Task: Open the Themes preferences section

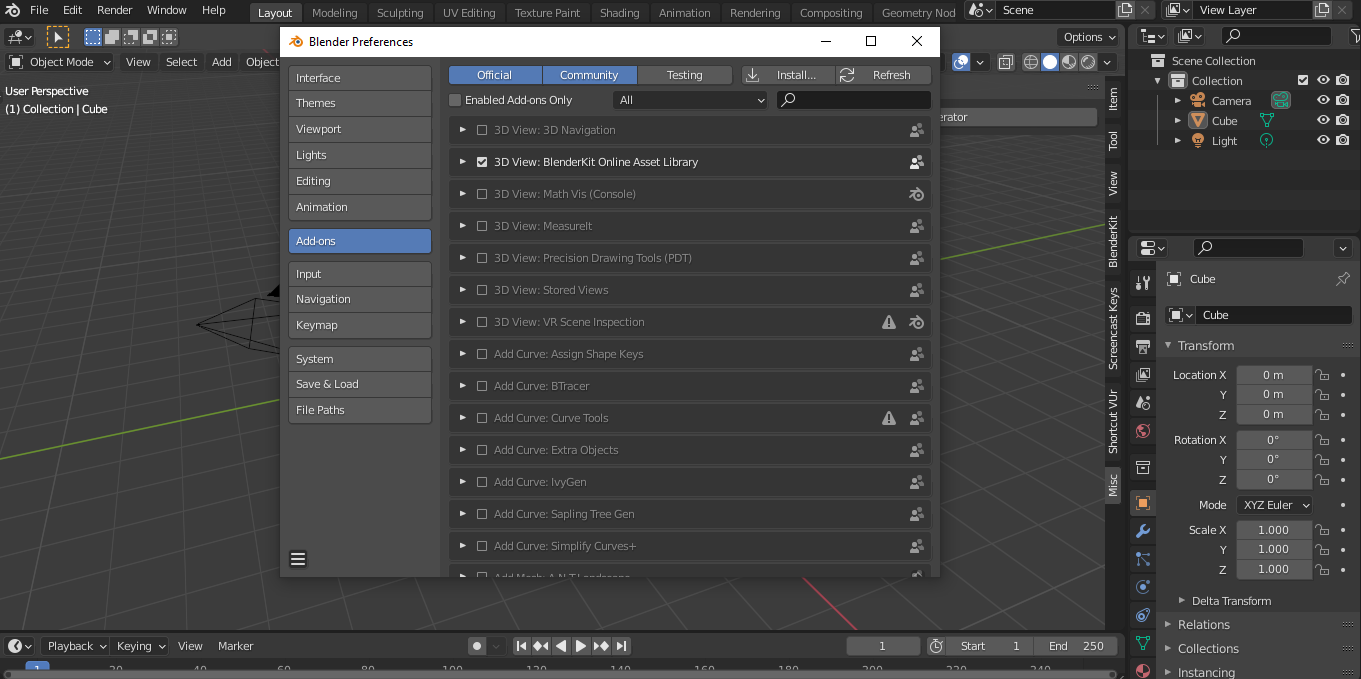Action: click(360, 103)
